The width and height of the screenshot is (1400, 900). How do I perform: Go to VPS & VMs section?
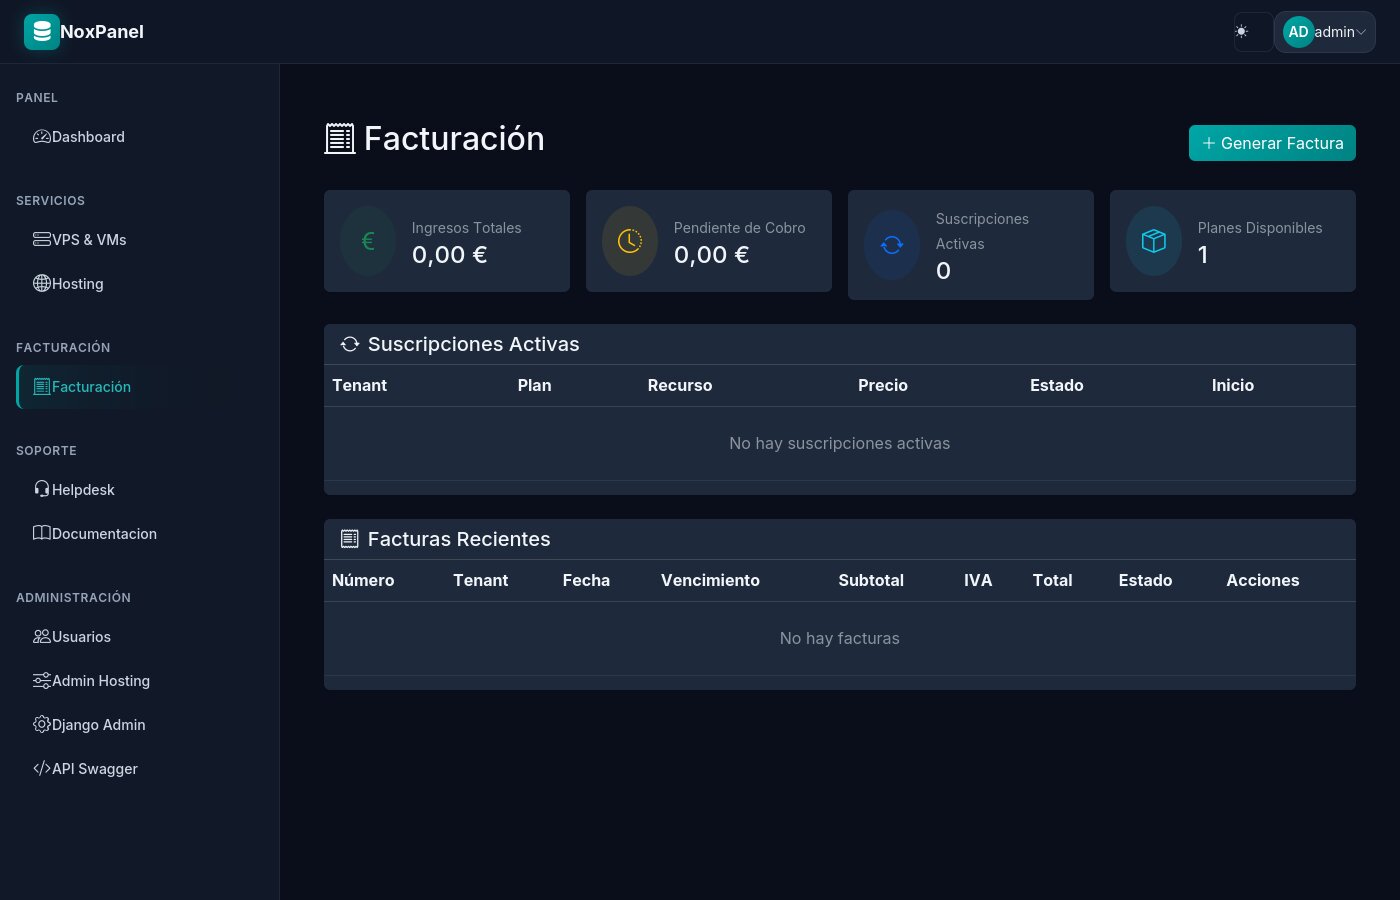click(88, 240)
